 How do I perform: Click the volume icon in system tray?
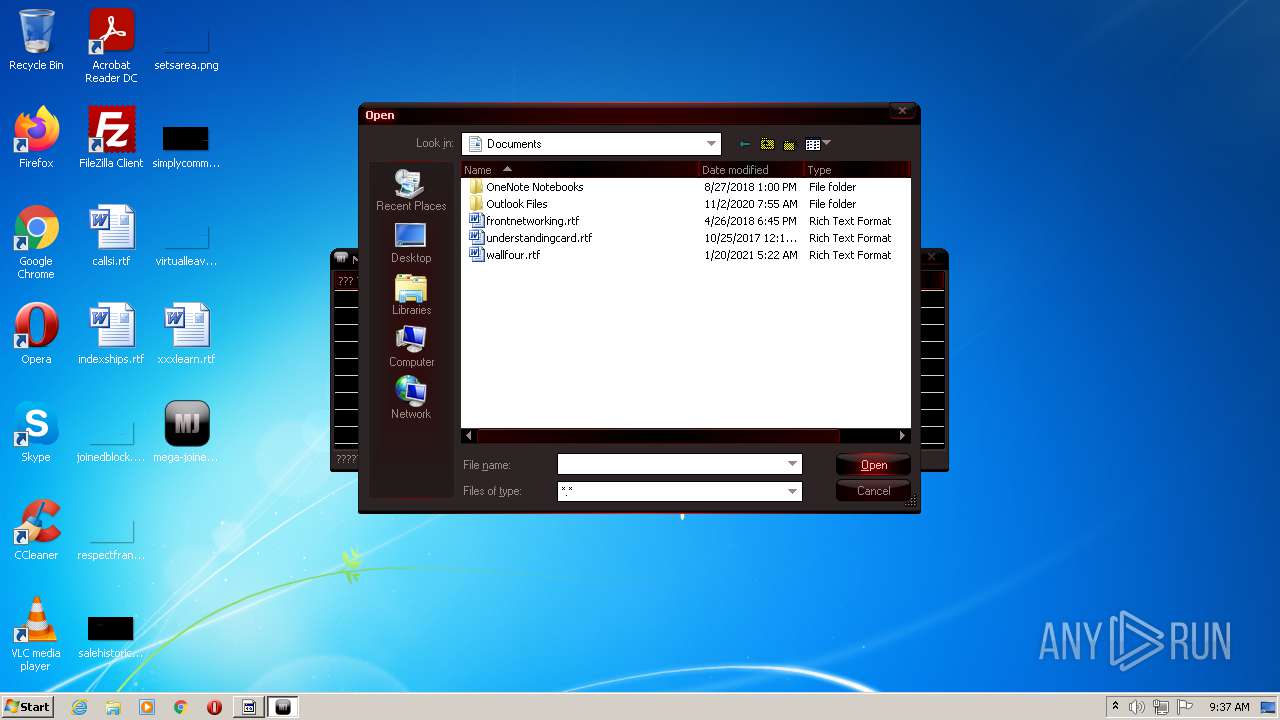pyautogui.click(x=1137, y=707)
